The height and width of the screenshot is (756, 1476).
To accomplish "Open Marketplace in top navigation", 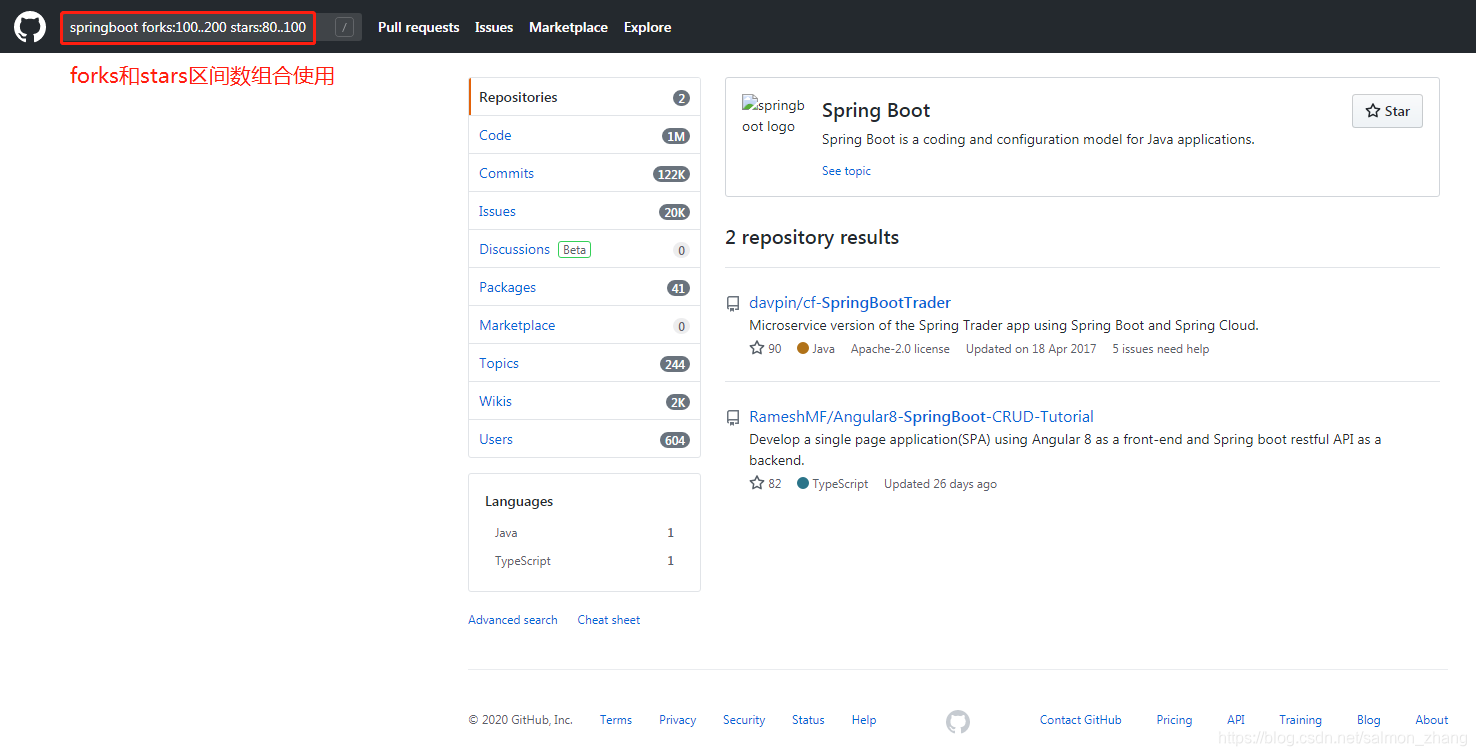I will (x=568, y=28).
